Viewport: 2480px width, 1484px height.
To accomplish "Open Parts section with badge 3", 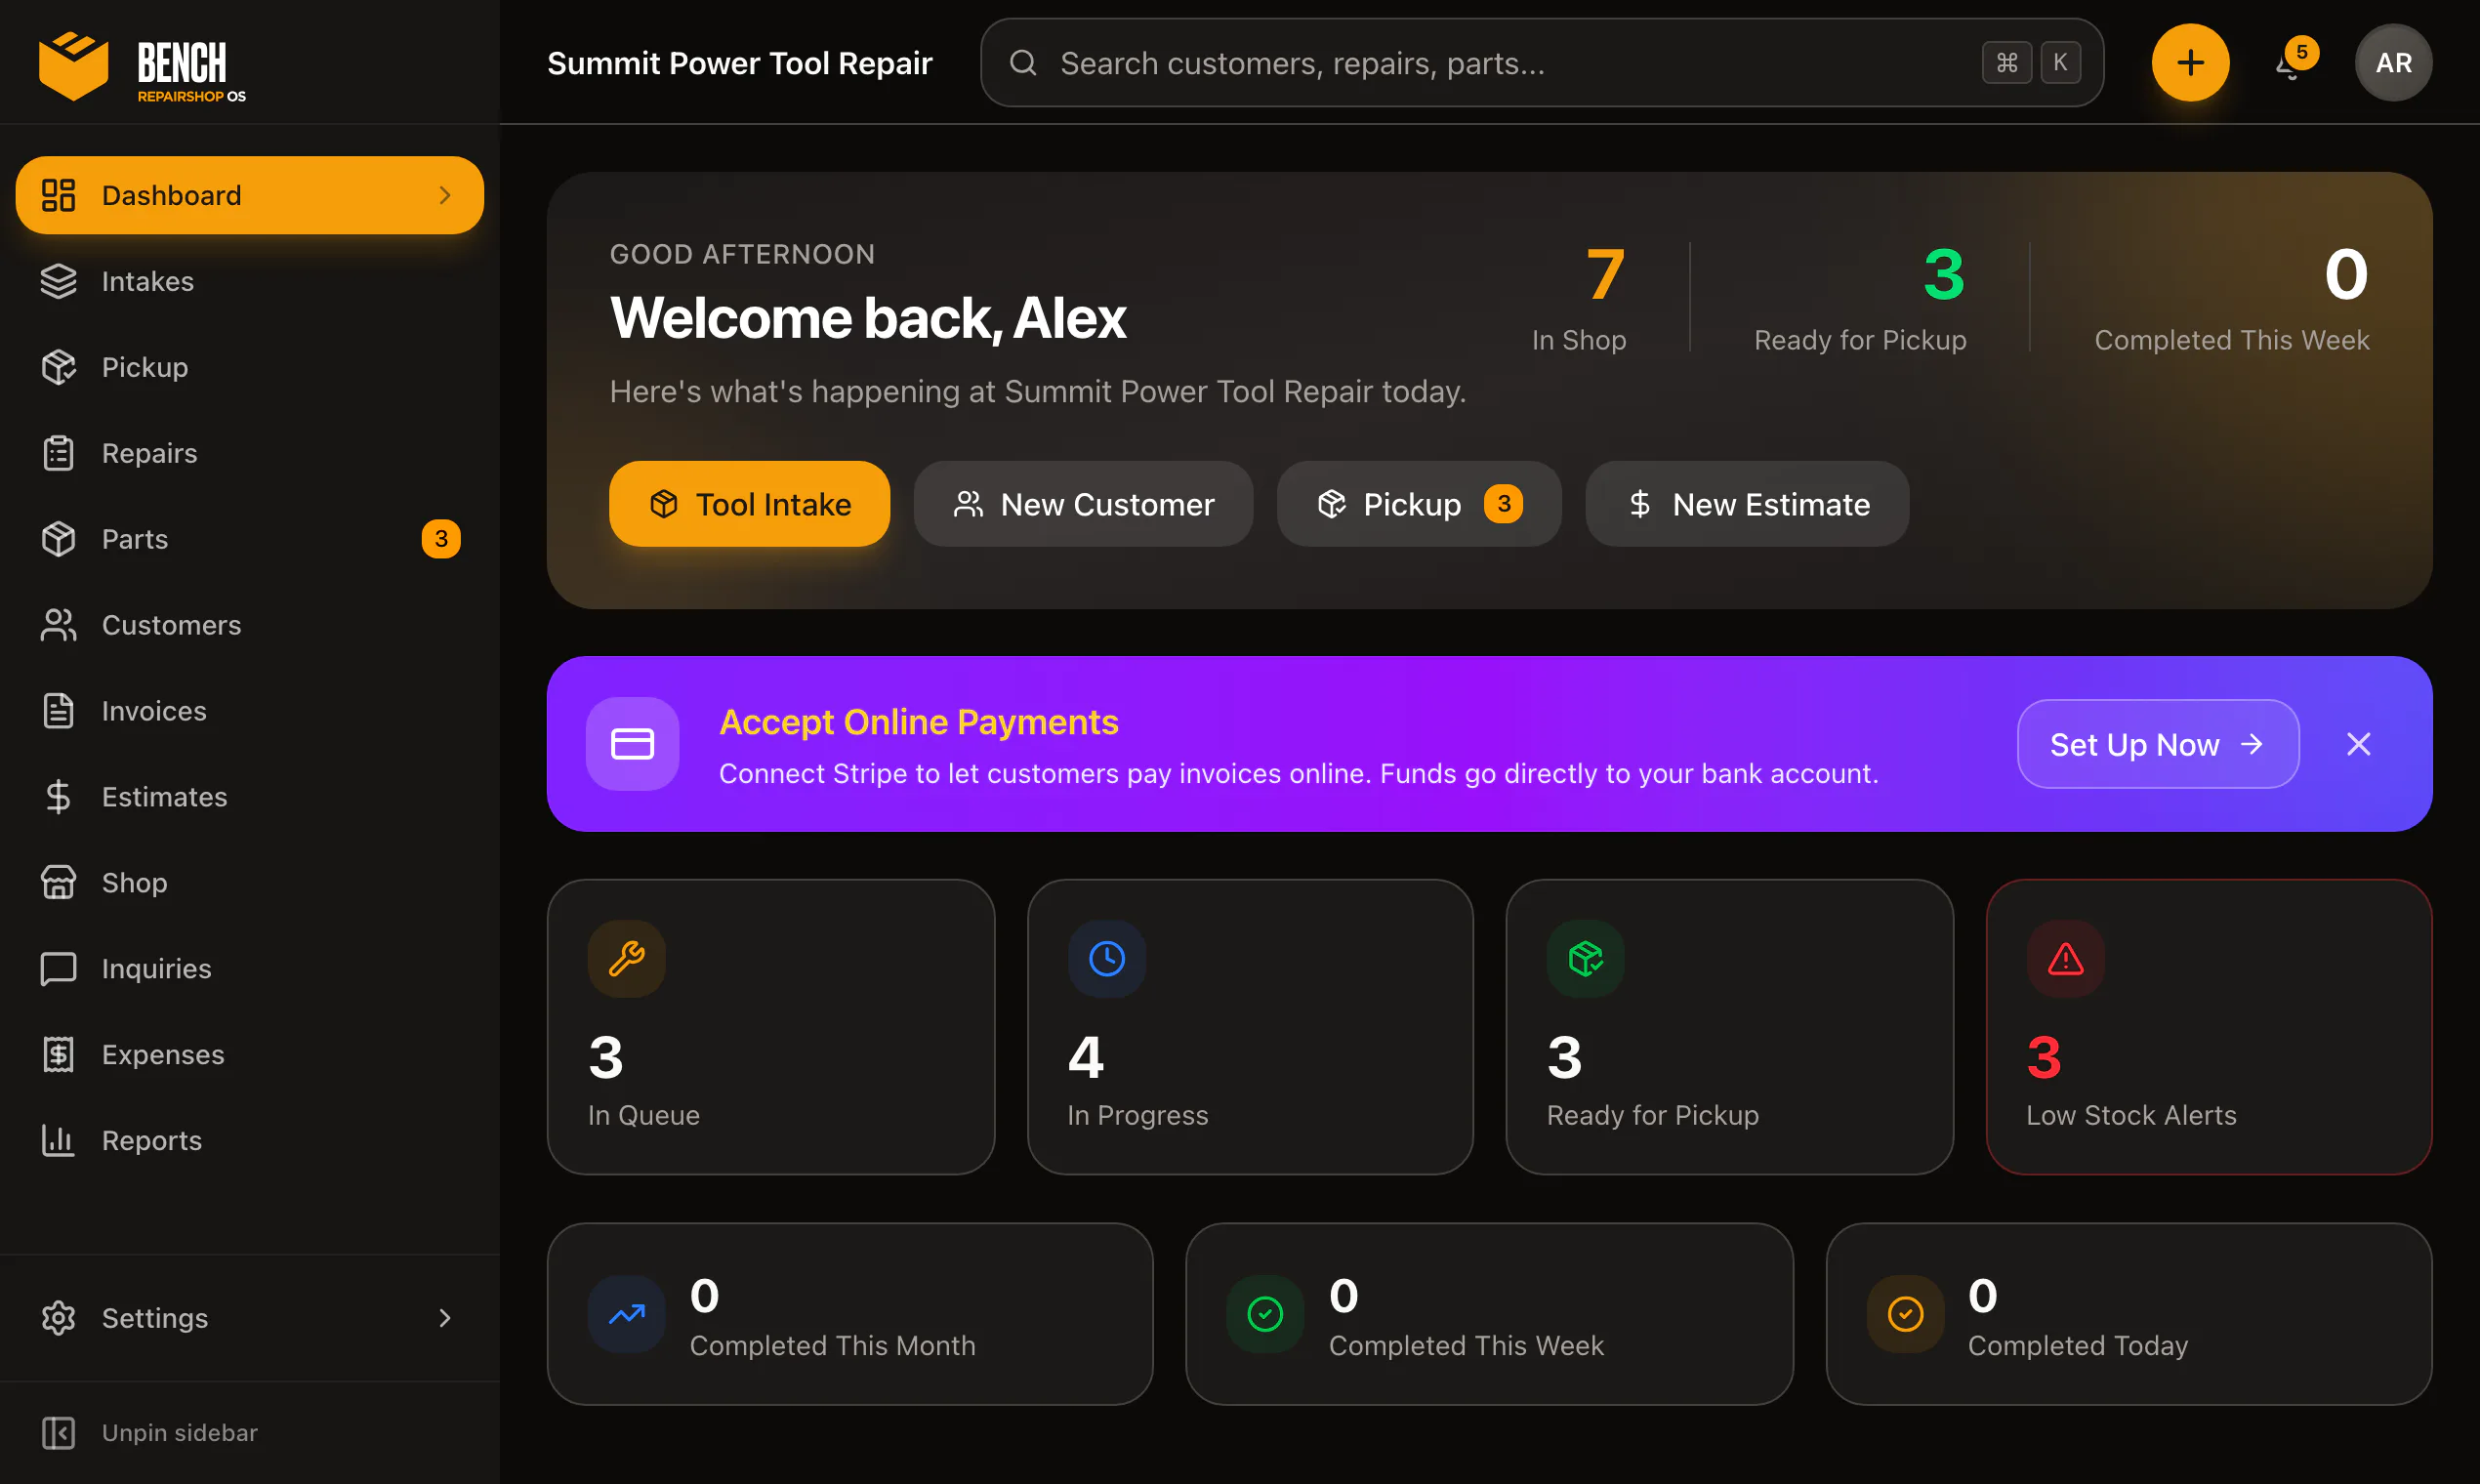I will tap(250, 539).
